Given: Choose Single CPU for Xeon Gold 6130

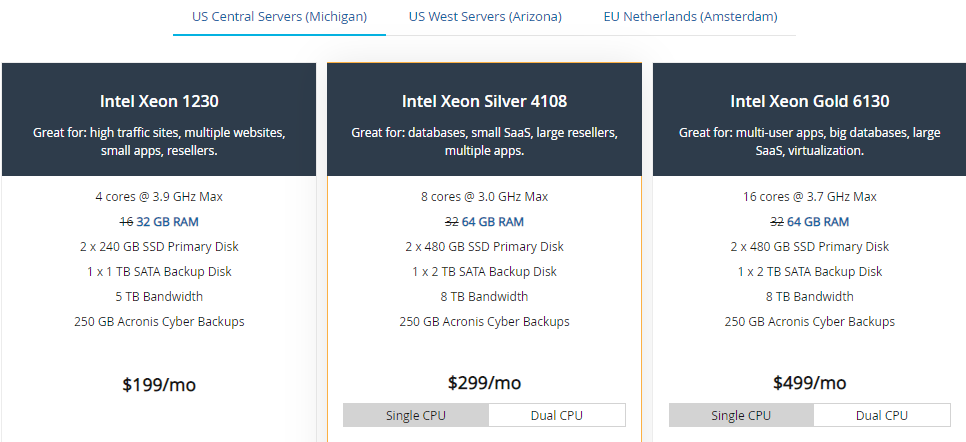Looking at the screenshot, I should tap(741, 415).
